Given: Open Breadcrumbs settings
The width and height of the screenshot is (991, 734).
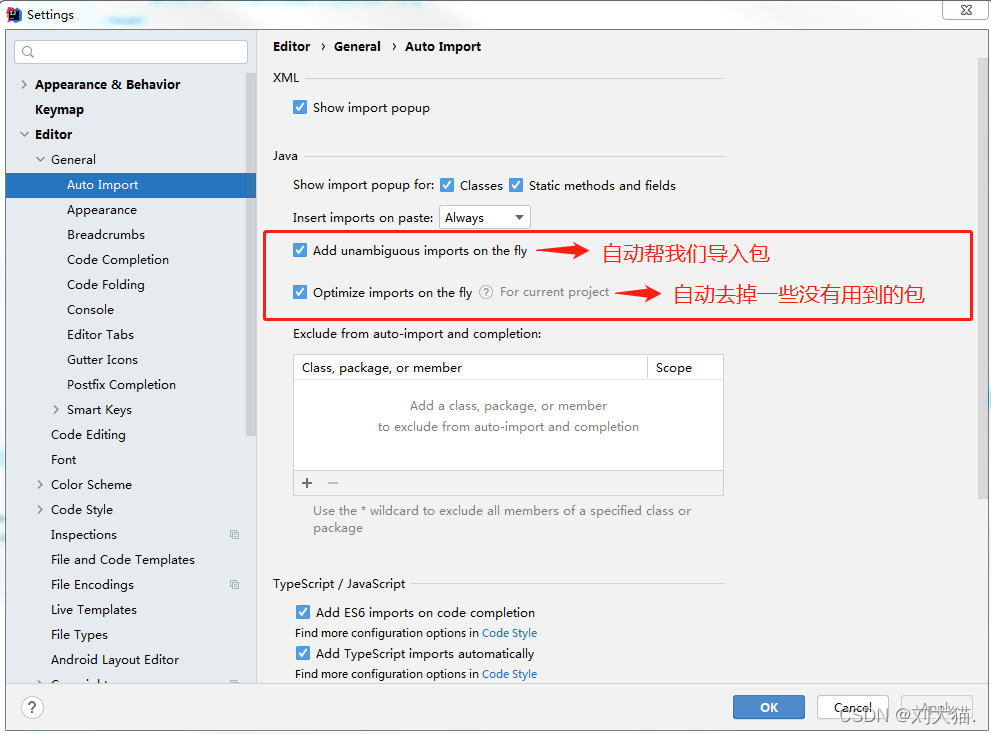Looking at the screenshot, I should (x=106, y=235).
